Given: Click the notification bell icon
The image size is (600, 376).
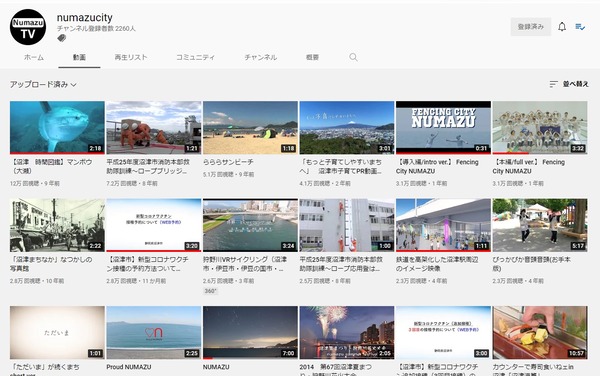Looking at the screenshot, I should (562, 27).
